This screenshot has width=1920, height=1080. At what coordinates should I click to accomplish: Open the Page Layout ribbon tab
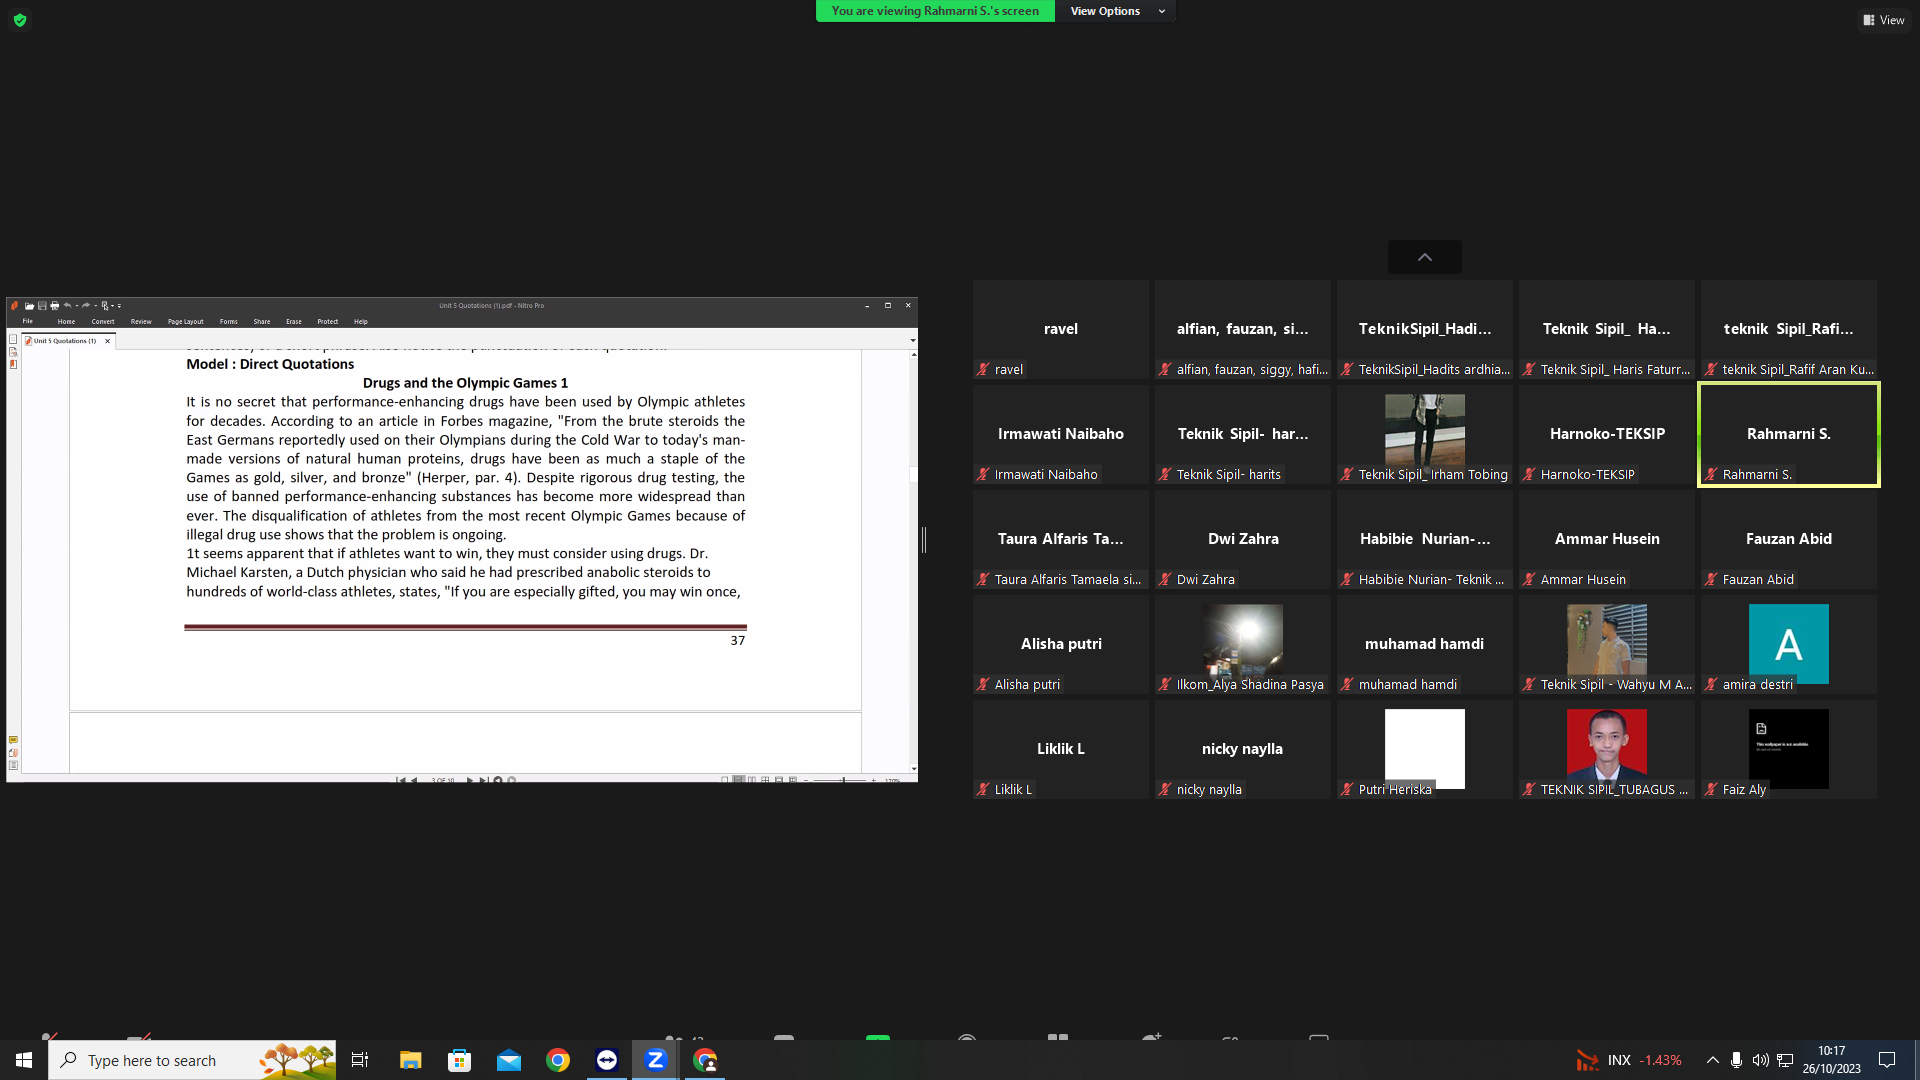186,322
